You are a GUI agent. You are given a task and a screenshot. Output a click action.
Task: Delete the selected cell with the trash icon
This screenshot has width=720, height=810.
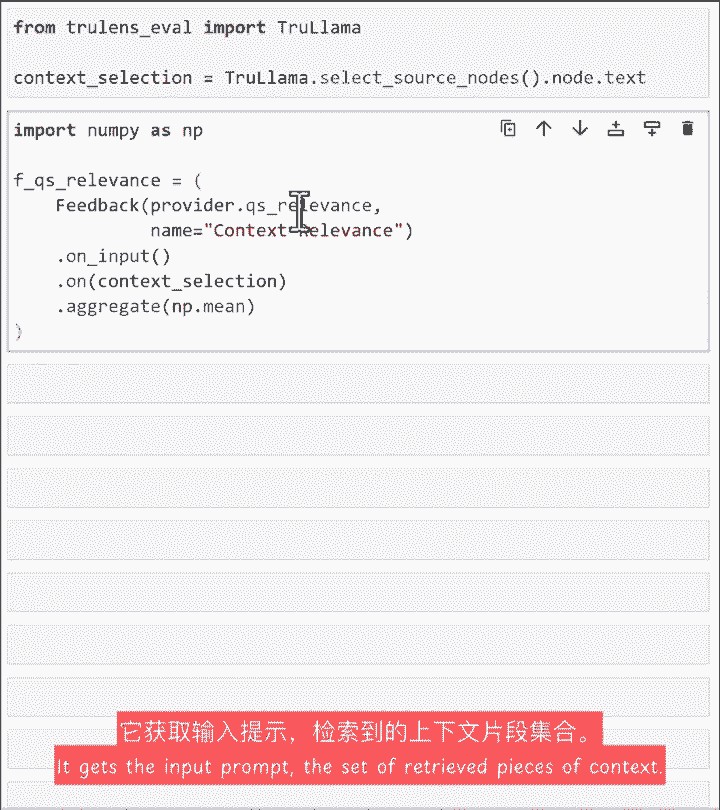coord(687,128)
